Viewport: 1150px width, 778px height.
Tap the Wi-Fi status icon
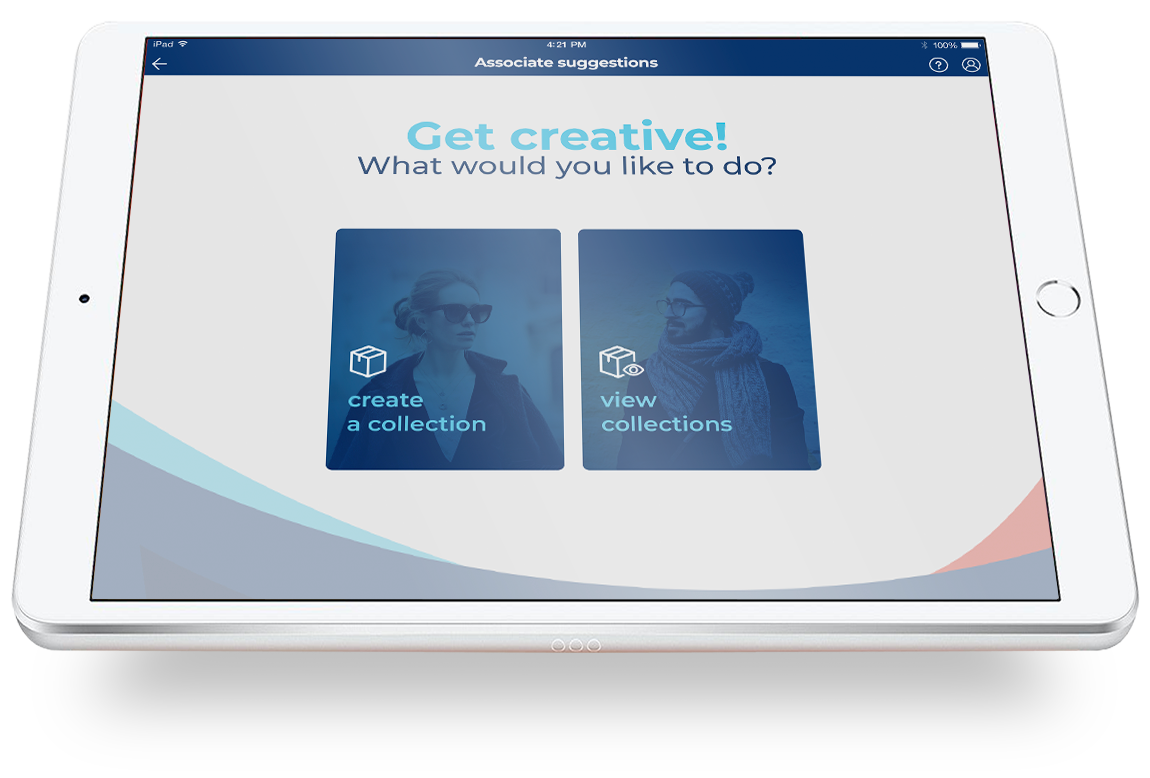click(x=183, y=45)
